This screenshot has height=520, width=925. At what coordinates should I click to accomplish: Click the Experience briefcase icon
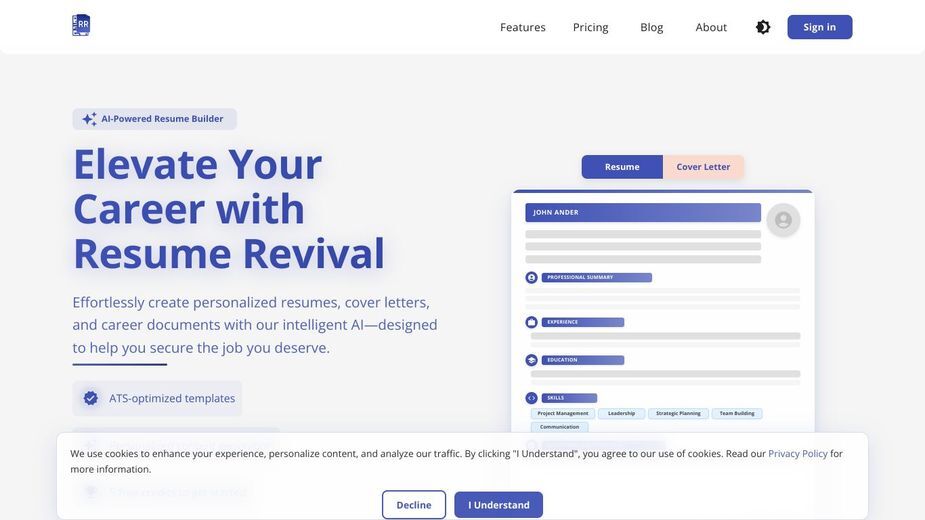pyautogui.click(x=532, y=322)
